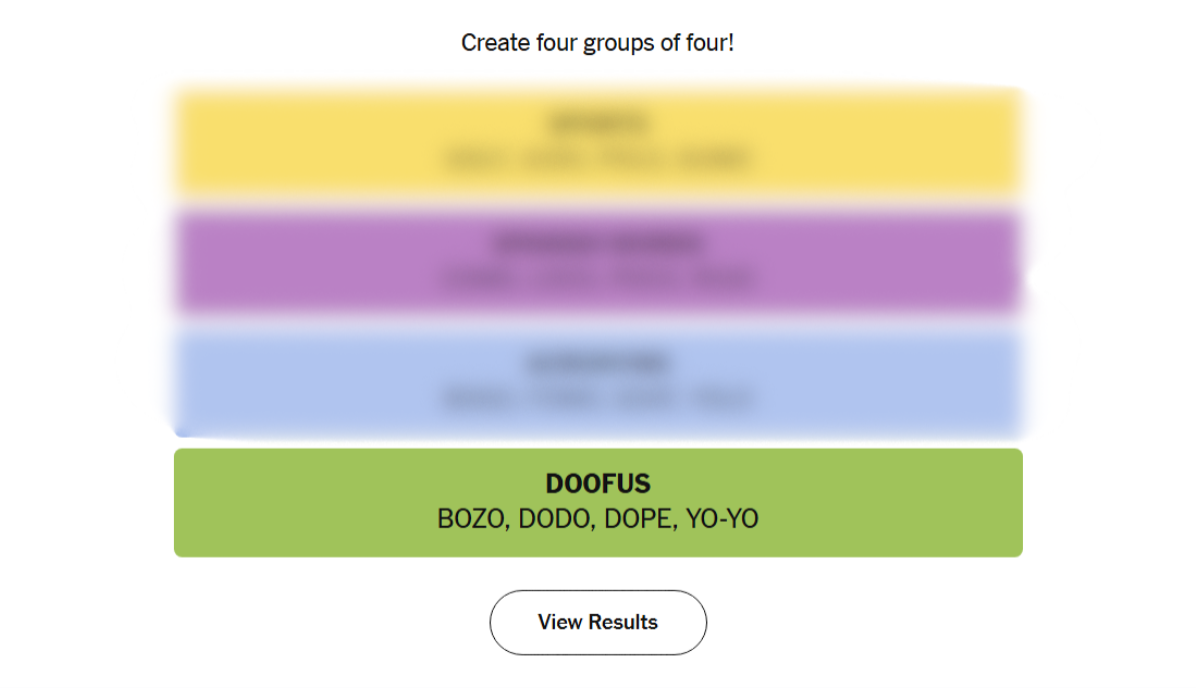The width and height of the screenshot is (1196, 688).
Task: Select the word DOPE in the green group
Action: (x=640, y=520)
